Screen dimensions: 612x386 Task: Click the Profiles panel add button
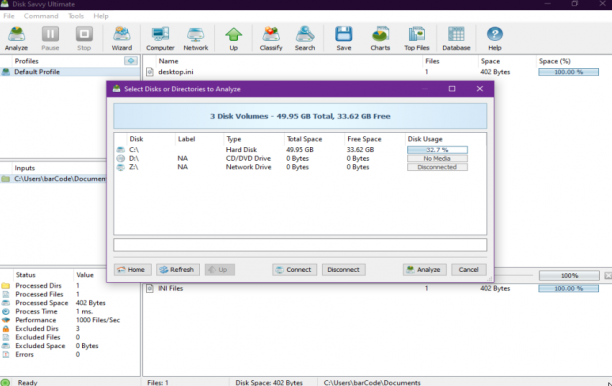point(131,61)
